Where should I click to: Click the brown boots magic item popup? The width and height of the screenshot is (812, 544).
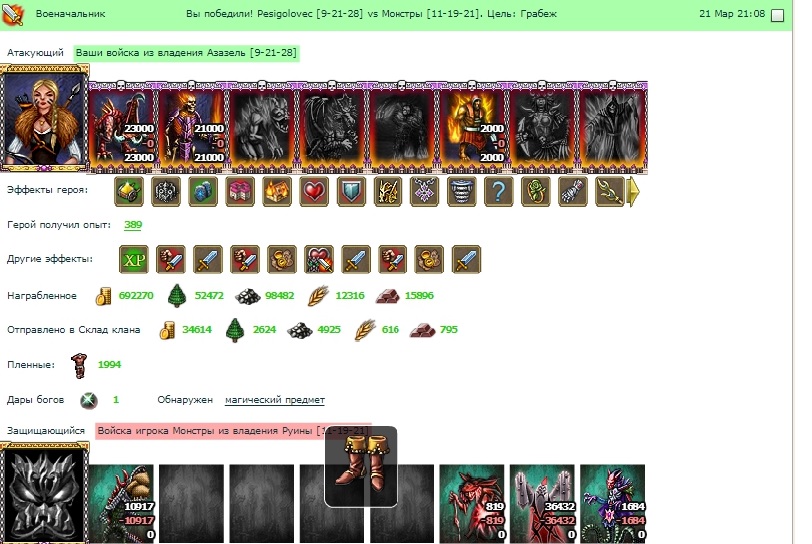pyautogui.click(x=361, y=466)
